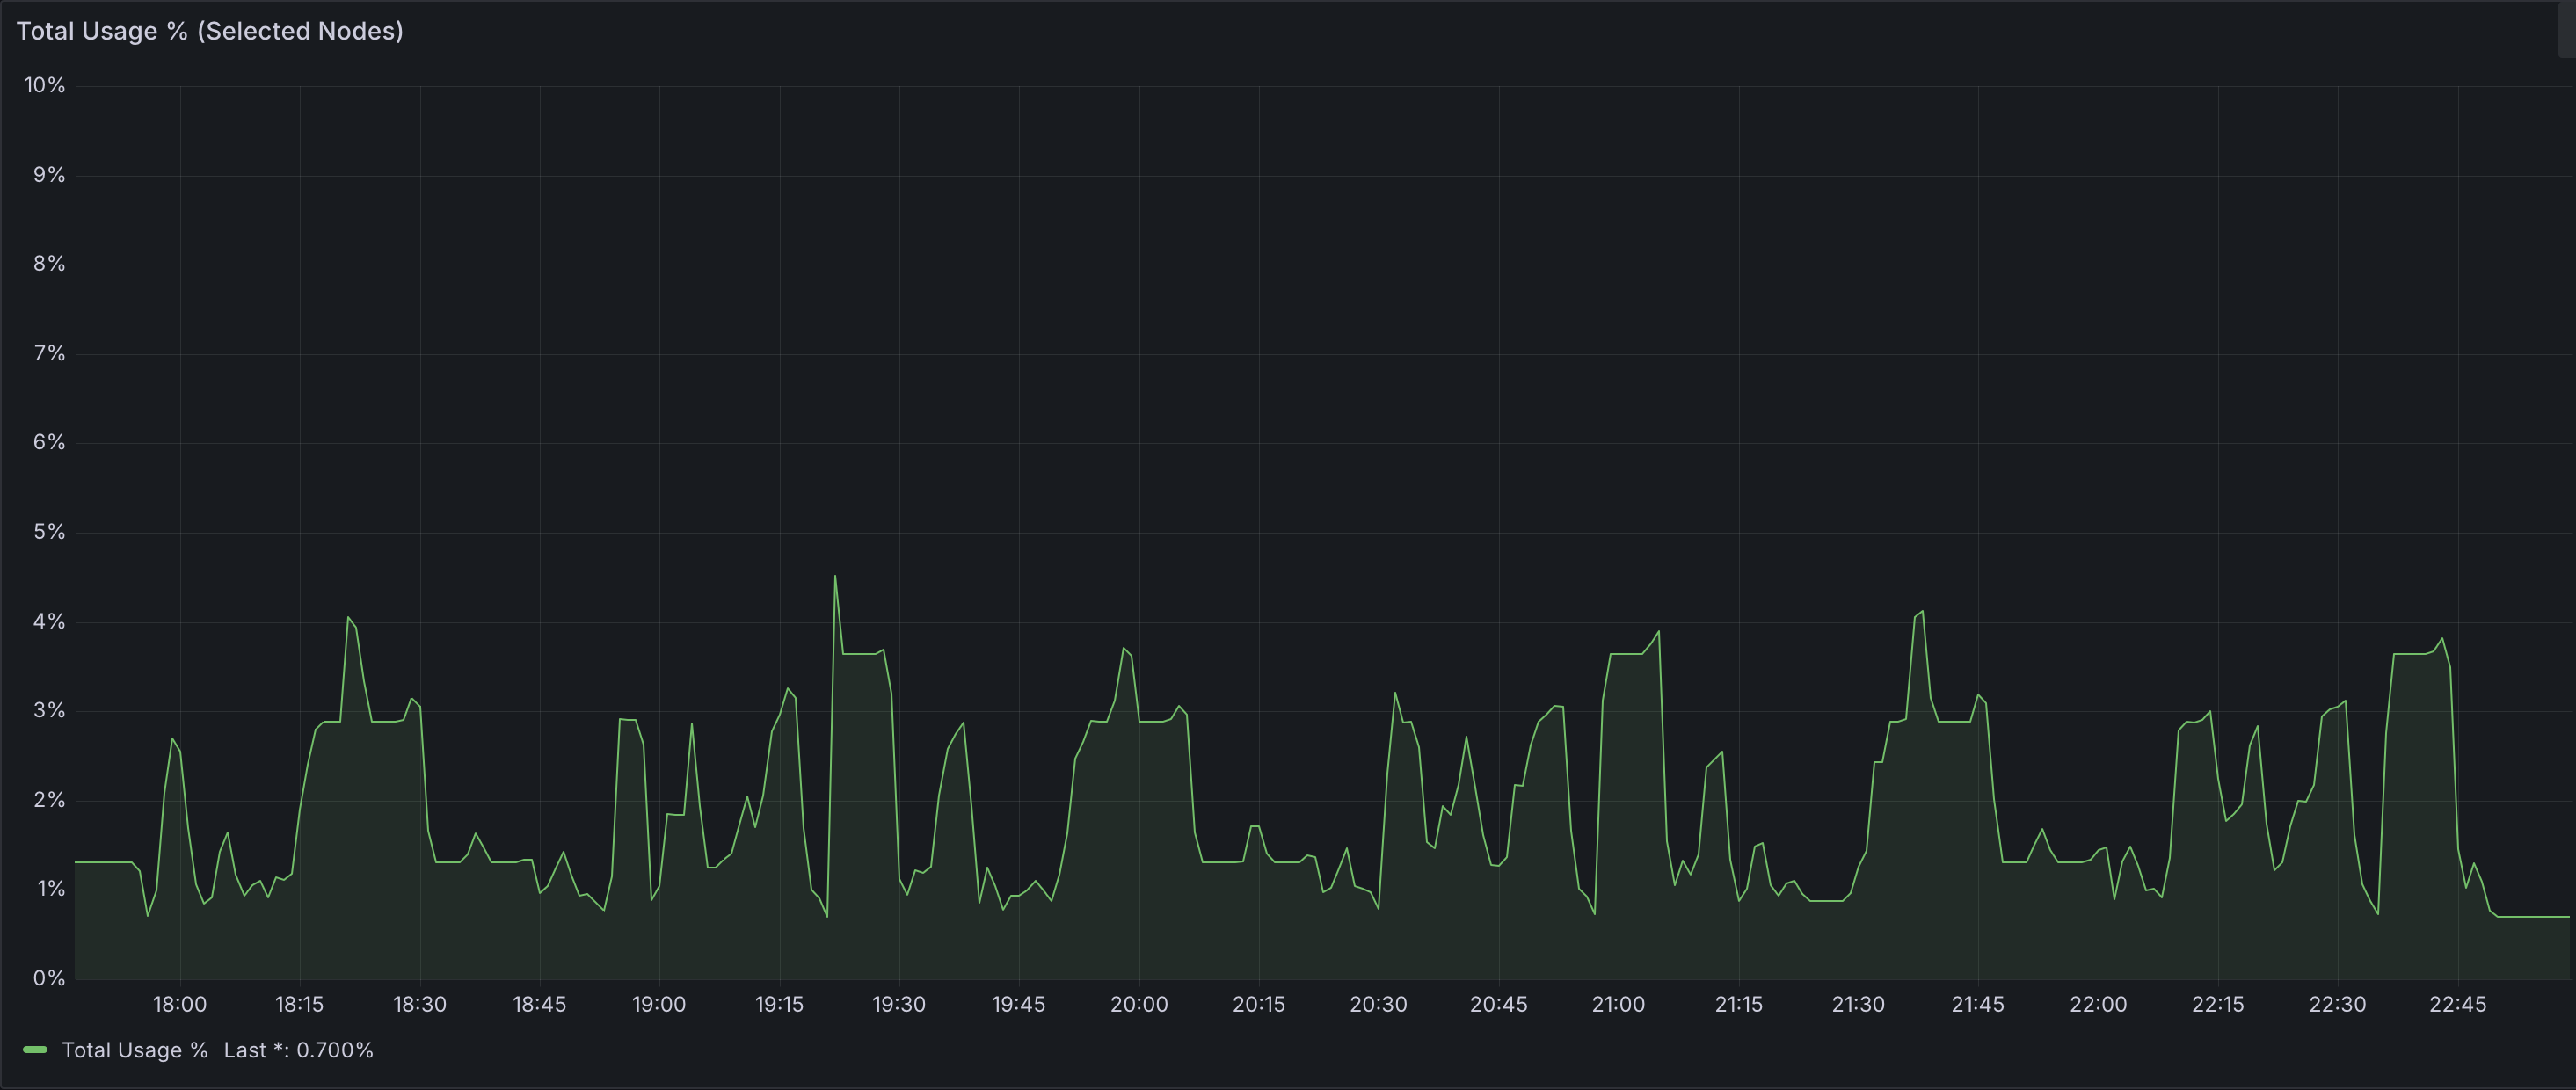Click the 20:30 time axis label

click(x=1378, y=1004)
